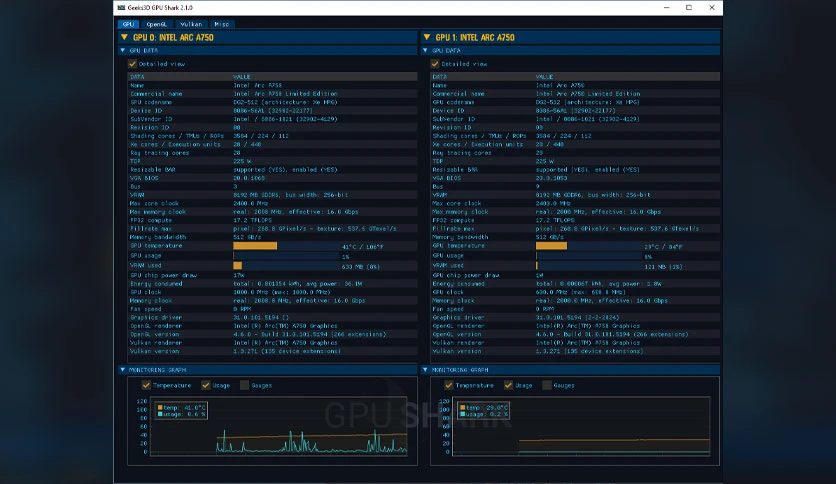836x484 pixels.
Task: Select Max core clock row in GPU 0
Action: click(272, 203)
